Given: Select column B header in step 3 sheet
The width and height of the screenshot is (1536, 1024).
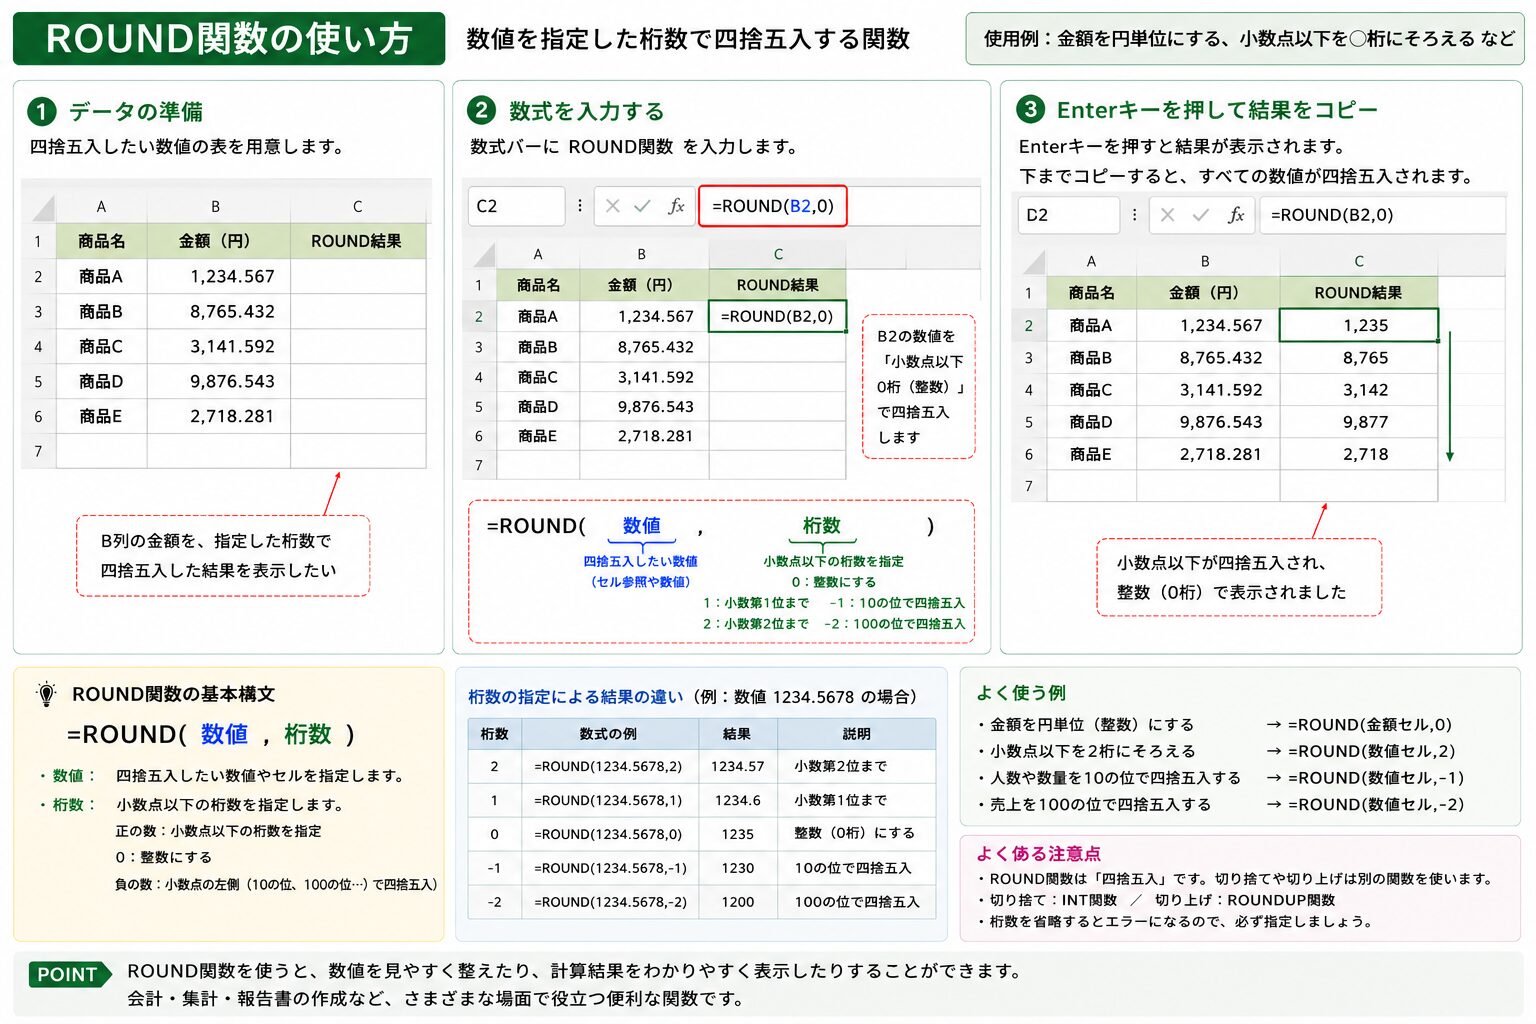Looking at the screenshot, I should tap(1205, 262).
